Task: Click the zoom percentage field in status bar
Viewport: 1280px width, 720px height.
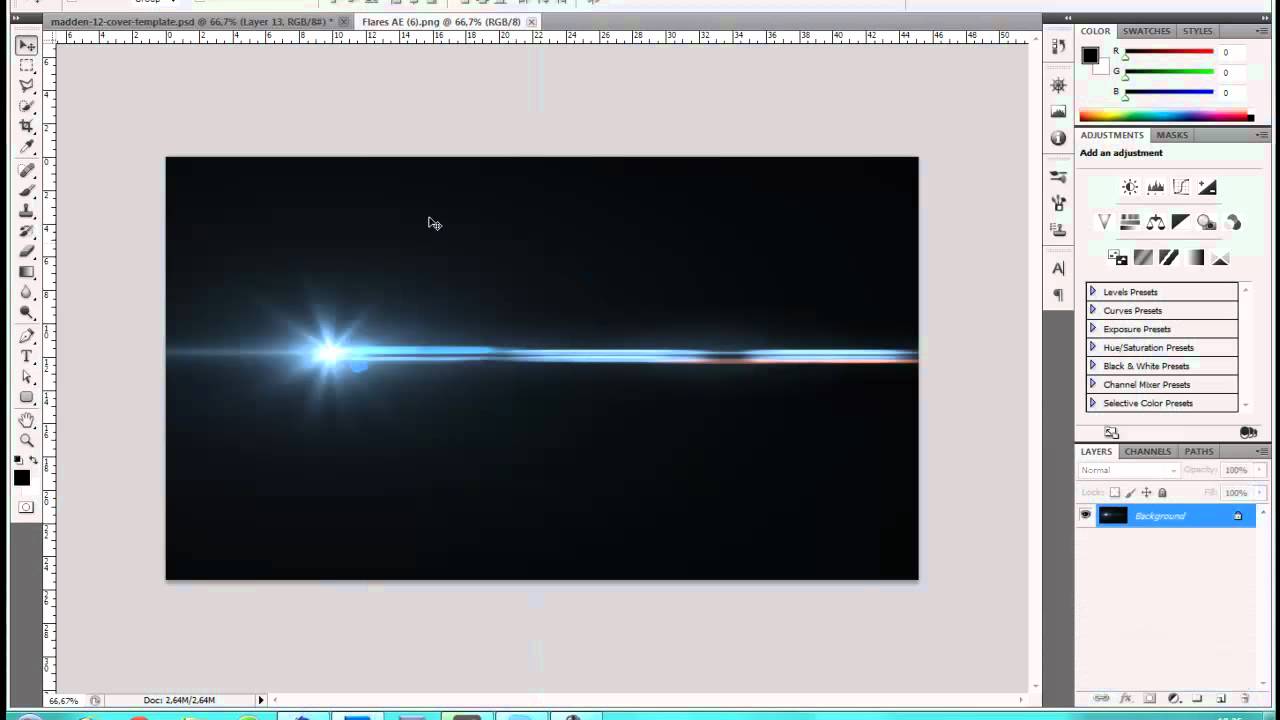Action: pos(63,700)
